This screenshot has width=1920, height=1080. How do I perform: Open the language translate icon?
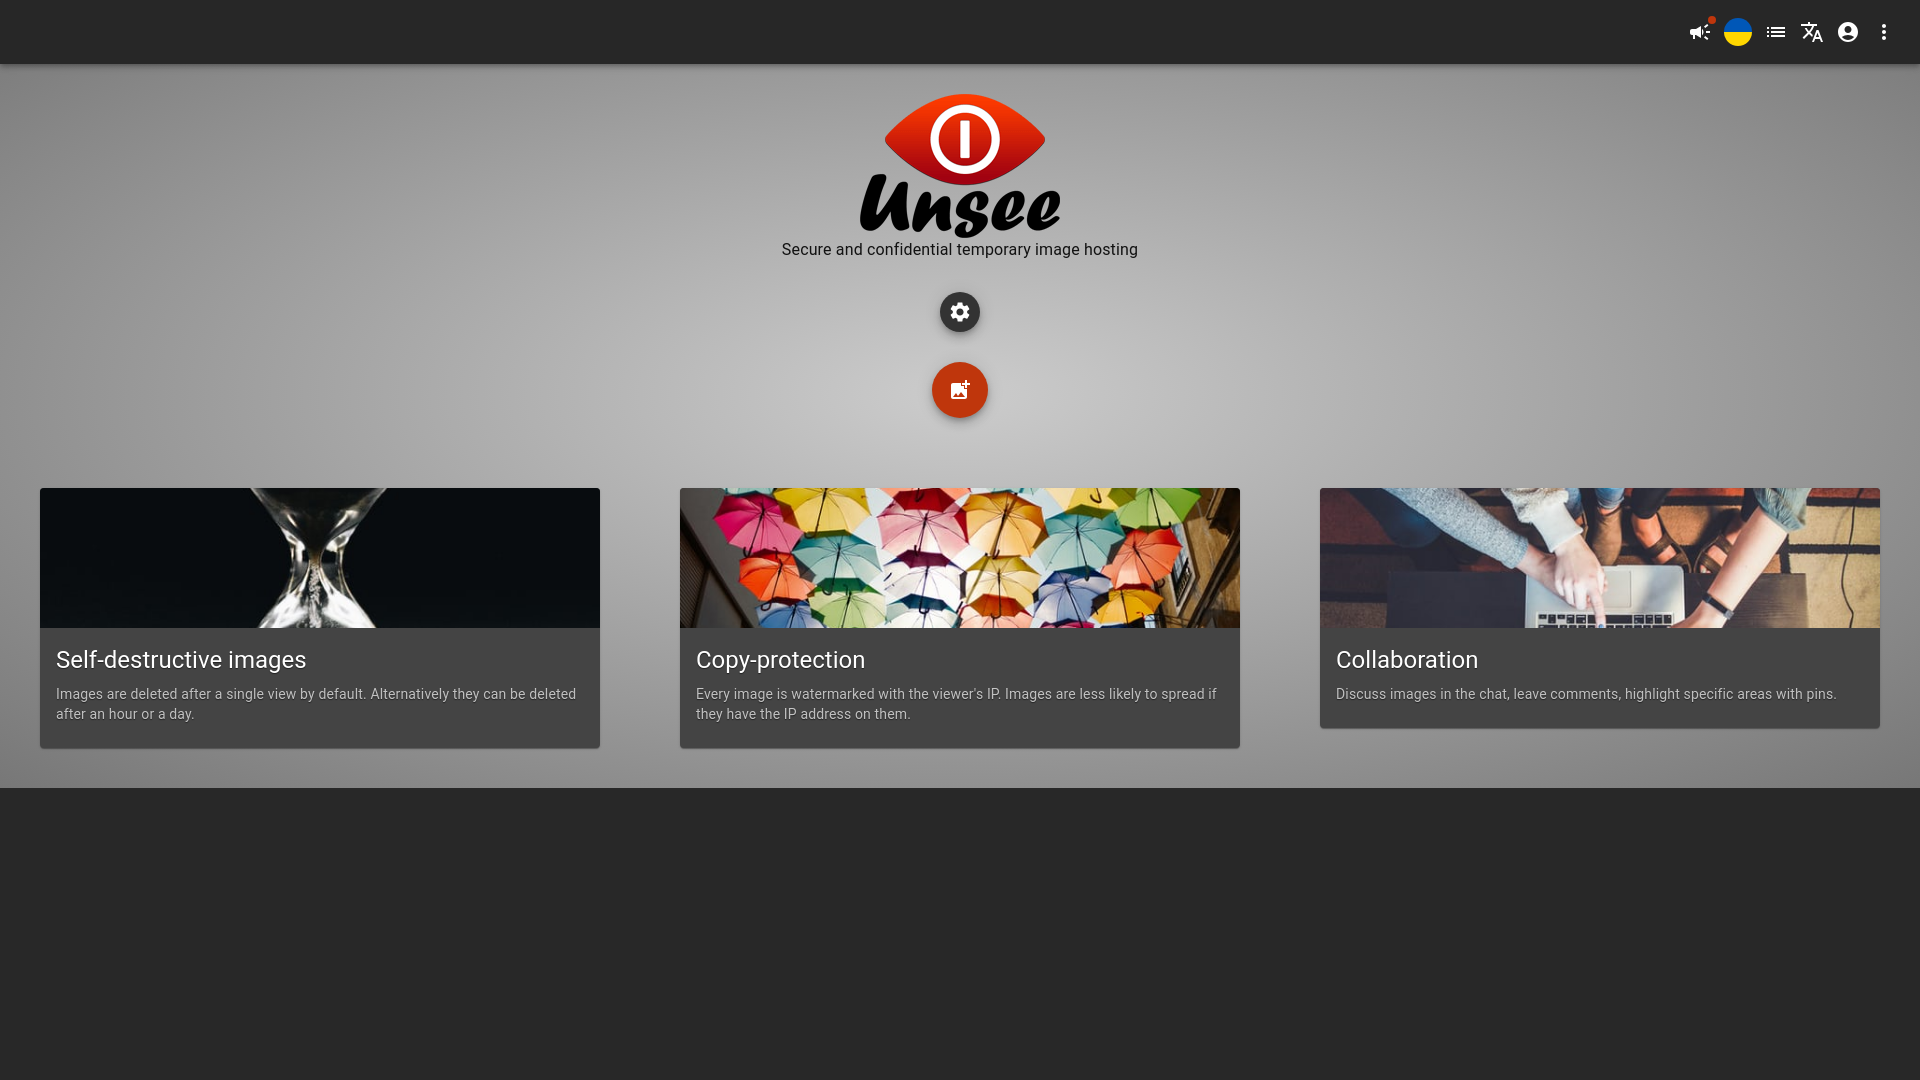click(1812, 32)
